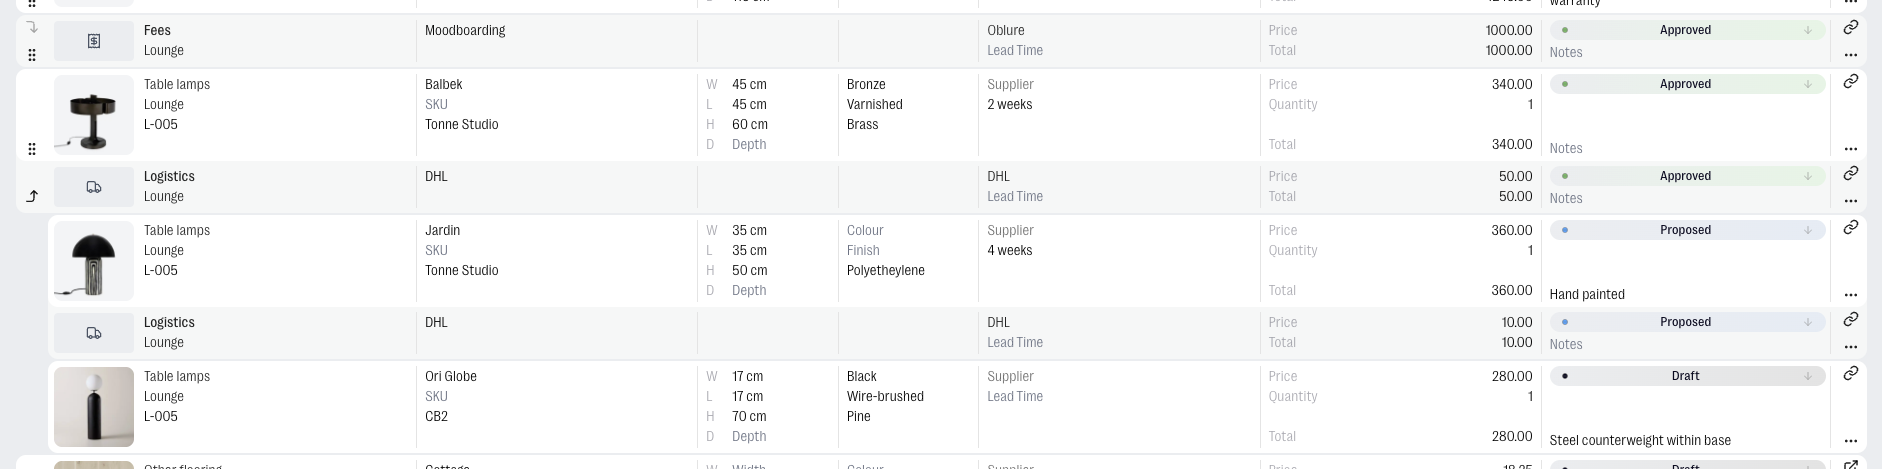Click the link icon for Balbek table lamp
Screen dimensions: 1882x469
click(x=1850, y=81)
